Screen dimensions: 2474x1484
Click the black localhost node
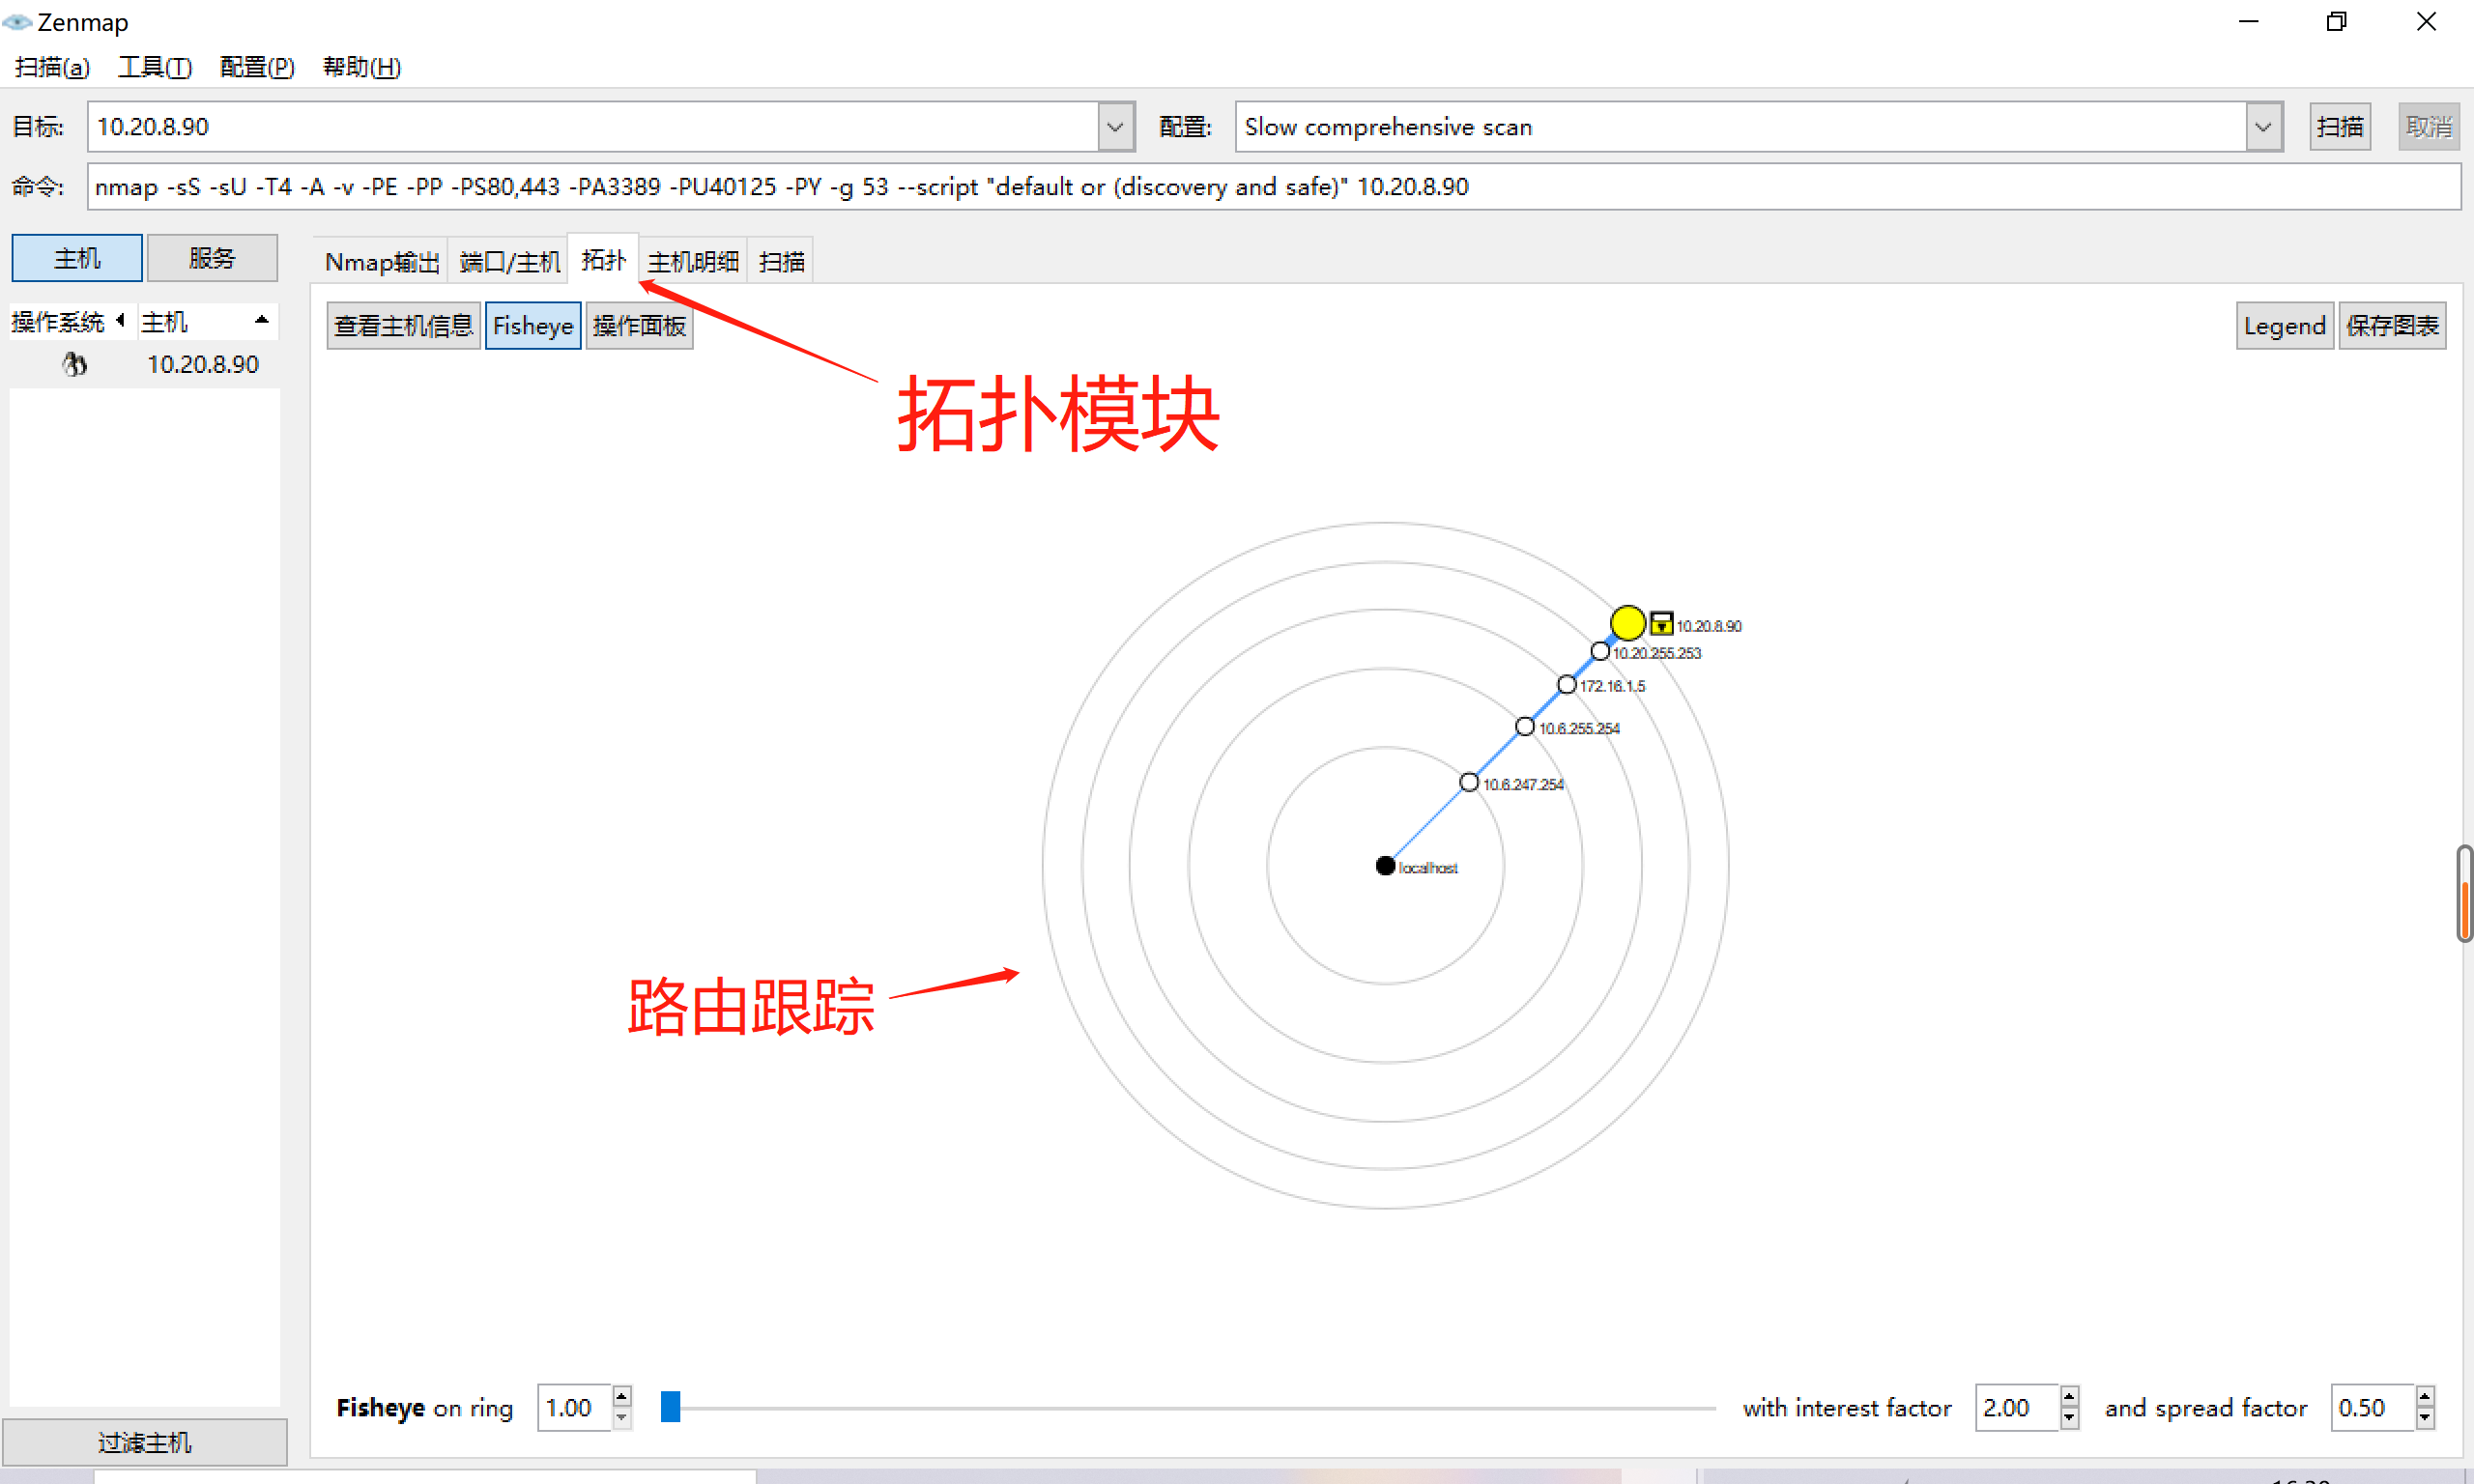tap(1384, 866)
